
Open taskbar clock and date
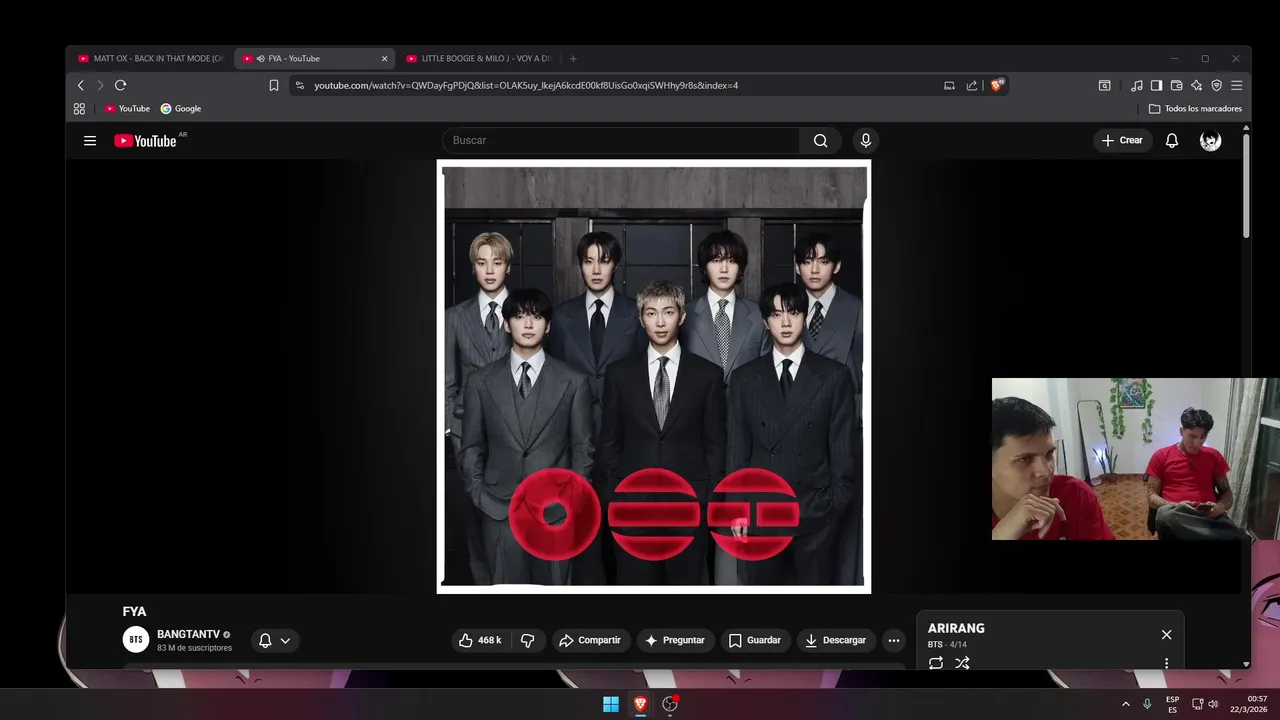tap(1251, 704)
